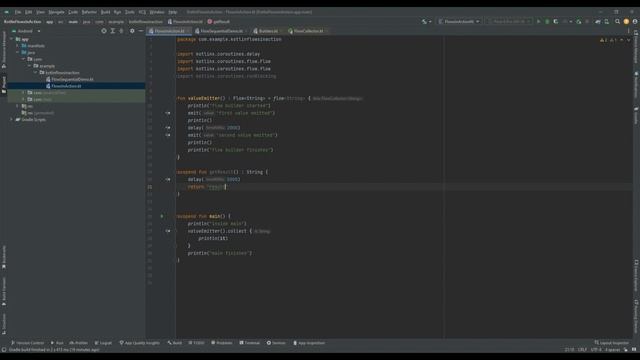Open run configuration dropdown FlowsInActionKt
640x360 pixels.
459,22
